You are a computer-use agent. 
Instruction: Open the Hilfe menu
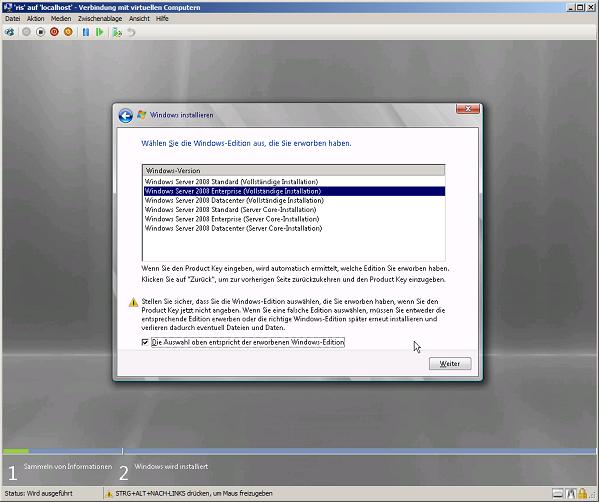162,19
